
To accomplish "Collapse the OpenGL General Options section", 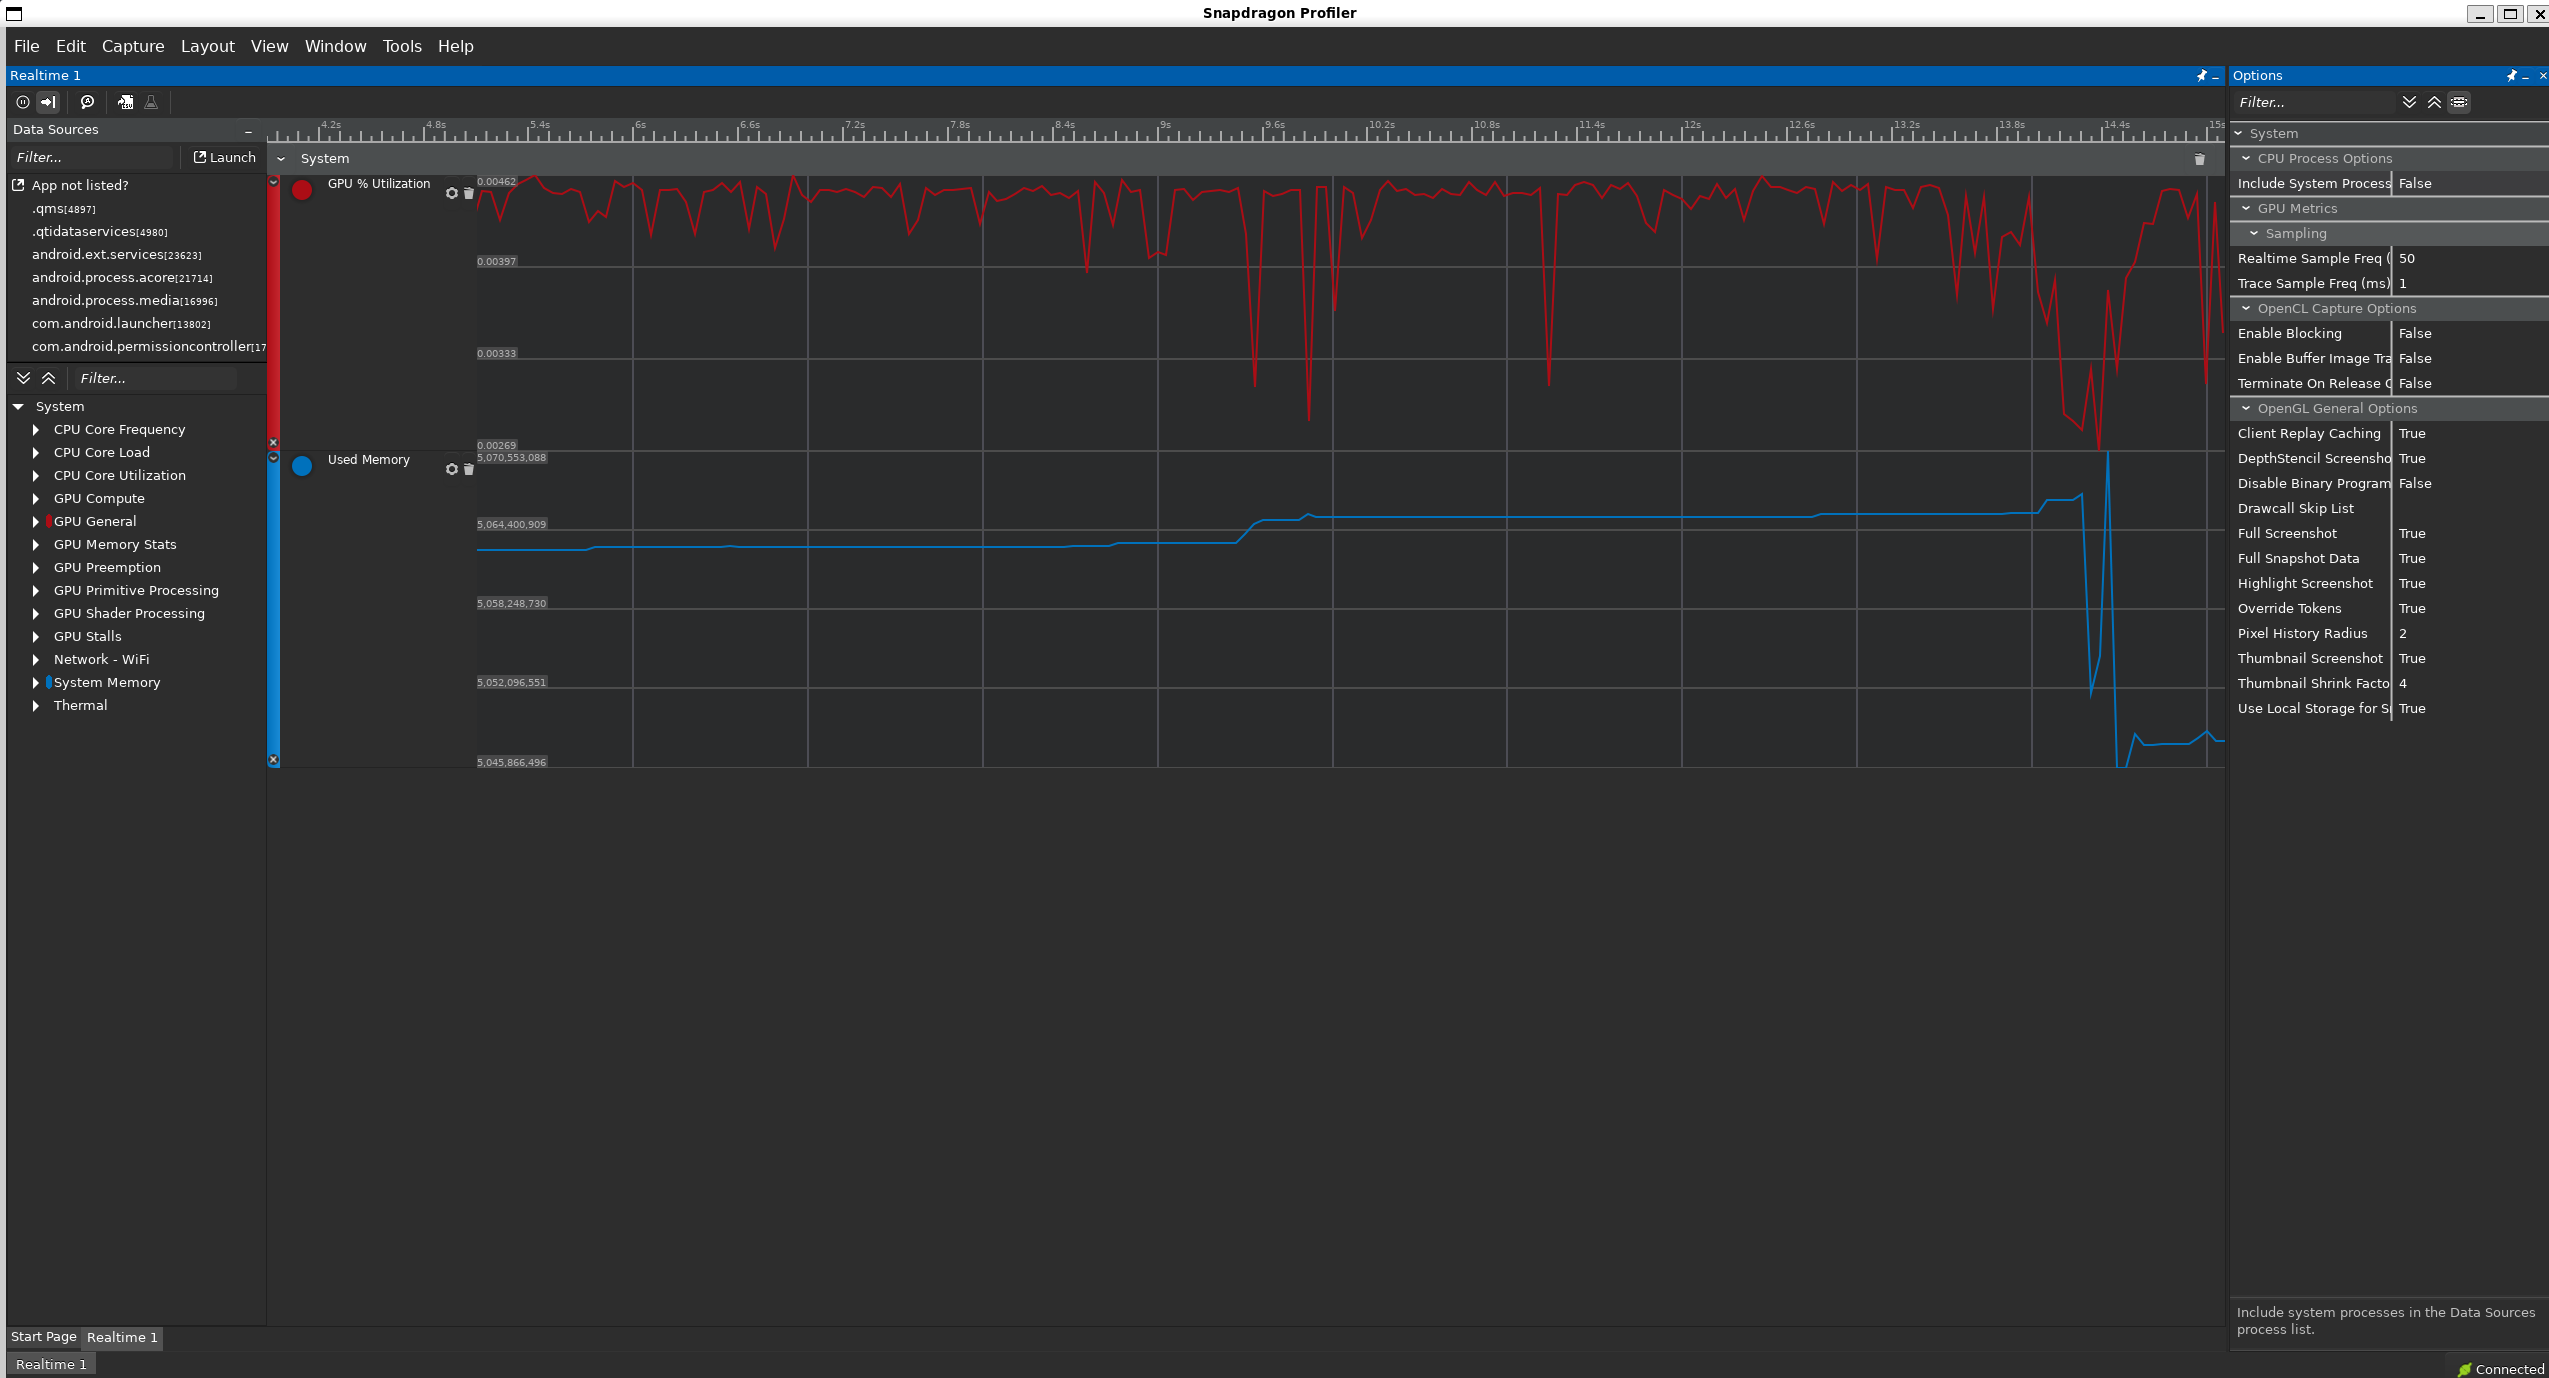I will pyautogui.click(x=2246, y=408).
